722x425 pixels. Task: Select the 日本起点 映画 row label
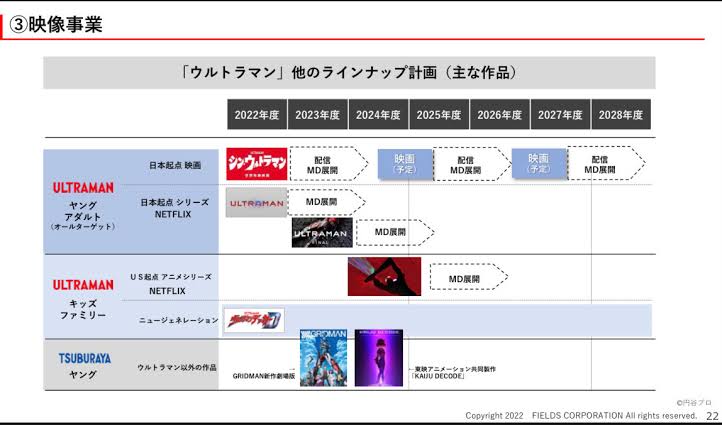(x=175, y=165)
